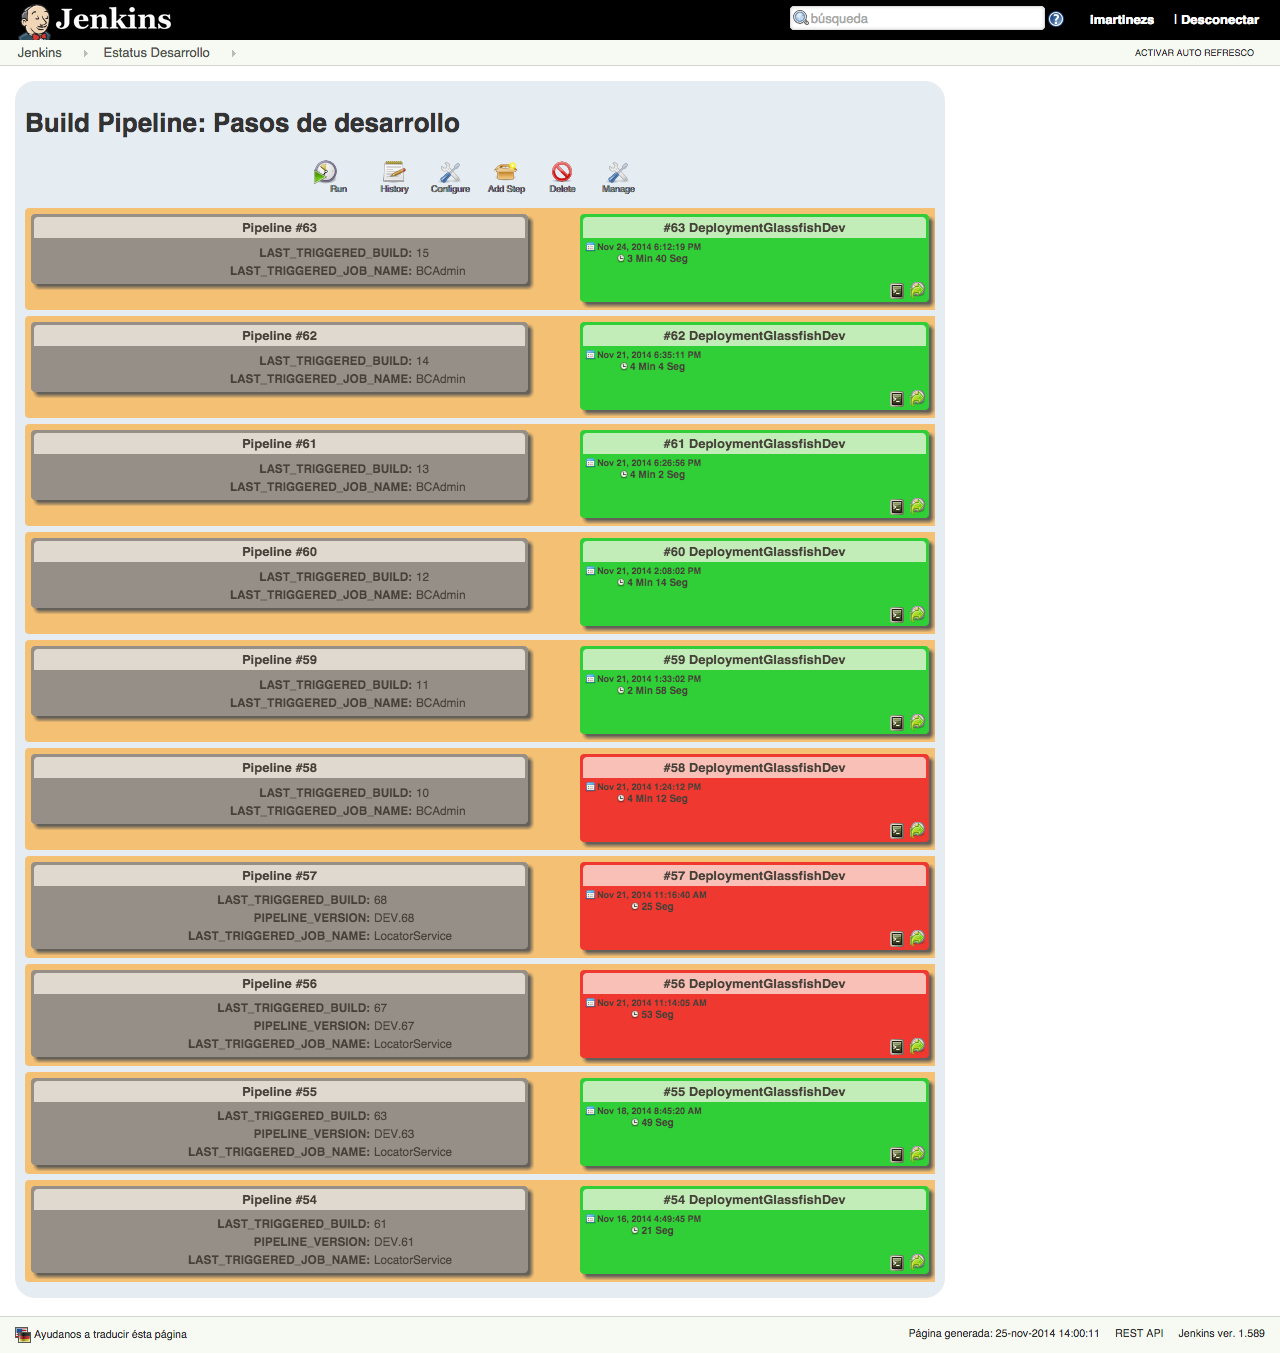Open #61 DeploymentGlassfishDev build title
The width and height of the screenshot is (1280, 1353).
[754, 444]
